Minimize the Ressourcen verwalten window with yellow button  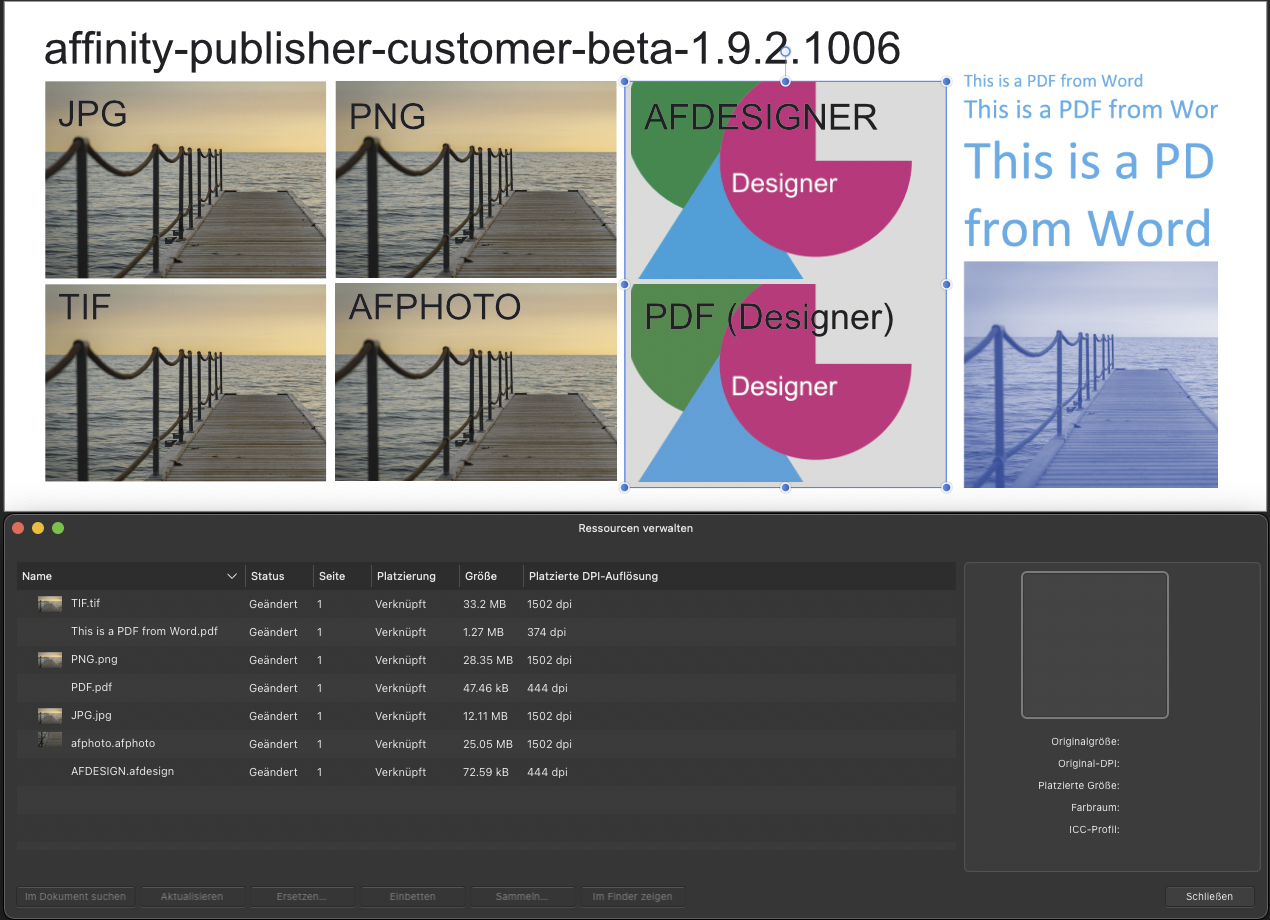coord(38,528)
